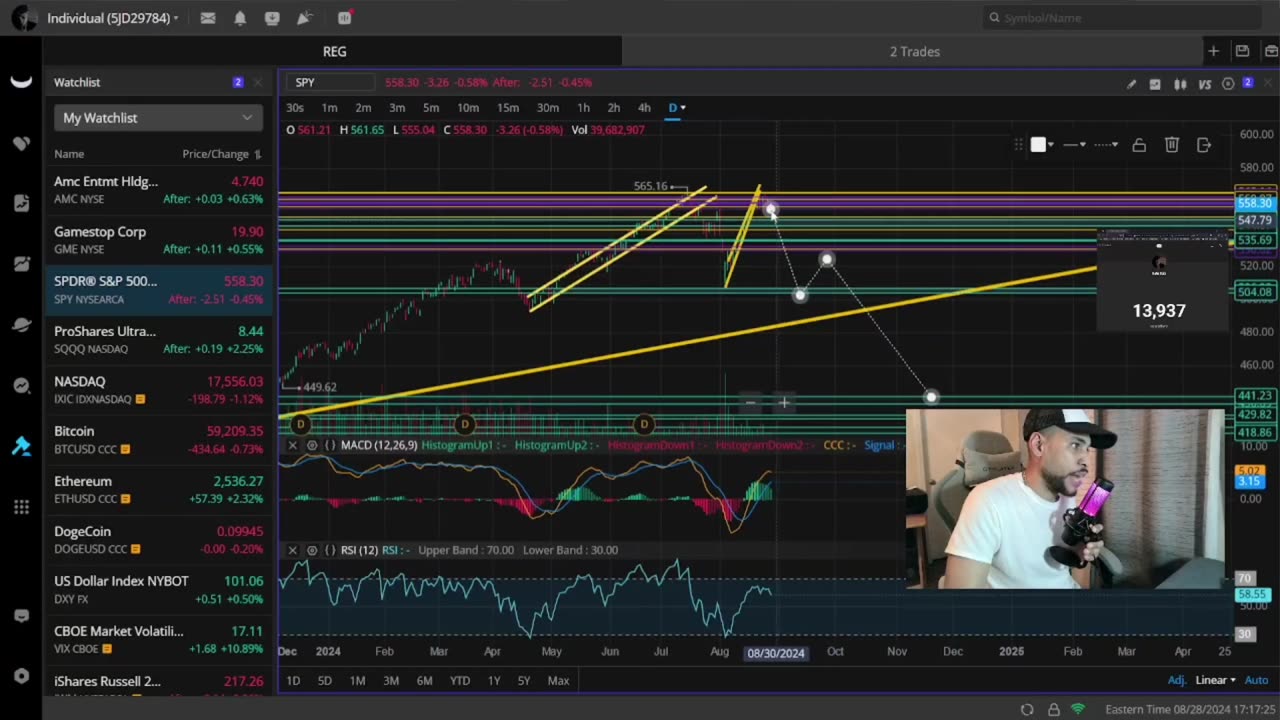Screen dimensions: 1280x720
Task: Open the heart watchlist sidebar icon
Action: pos(21,143)
